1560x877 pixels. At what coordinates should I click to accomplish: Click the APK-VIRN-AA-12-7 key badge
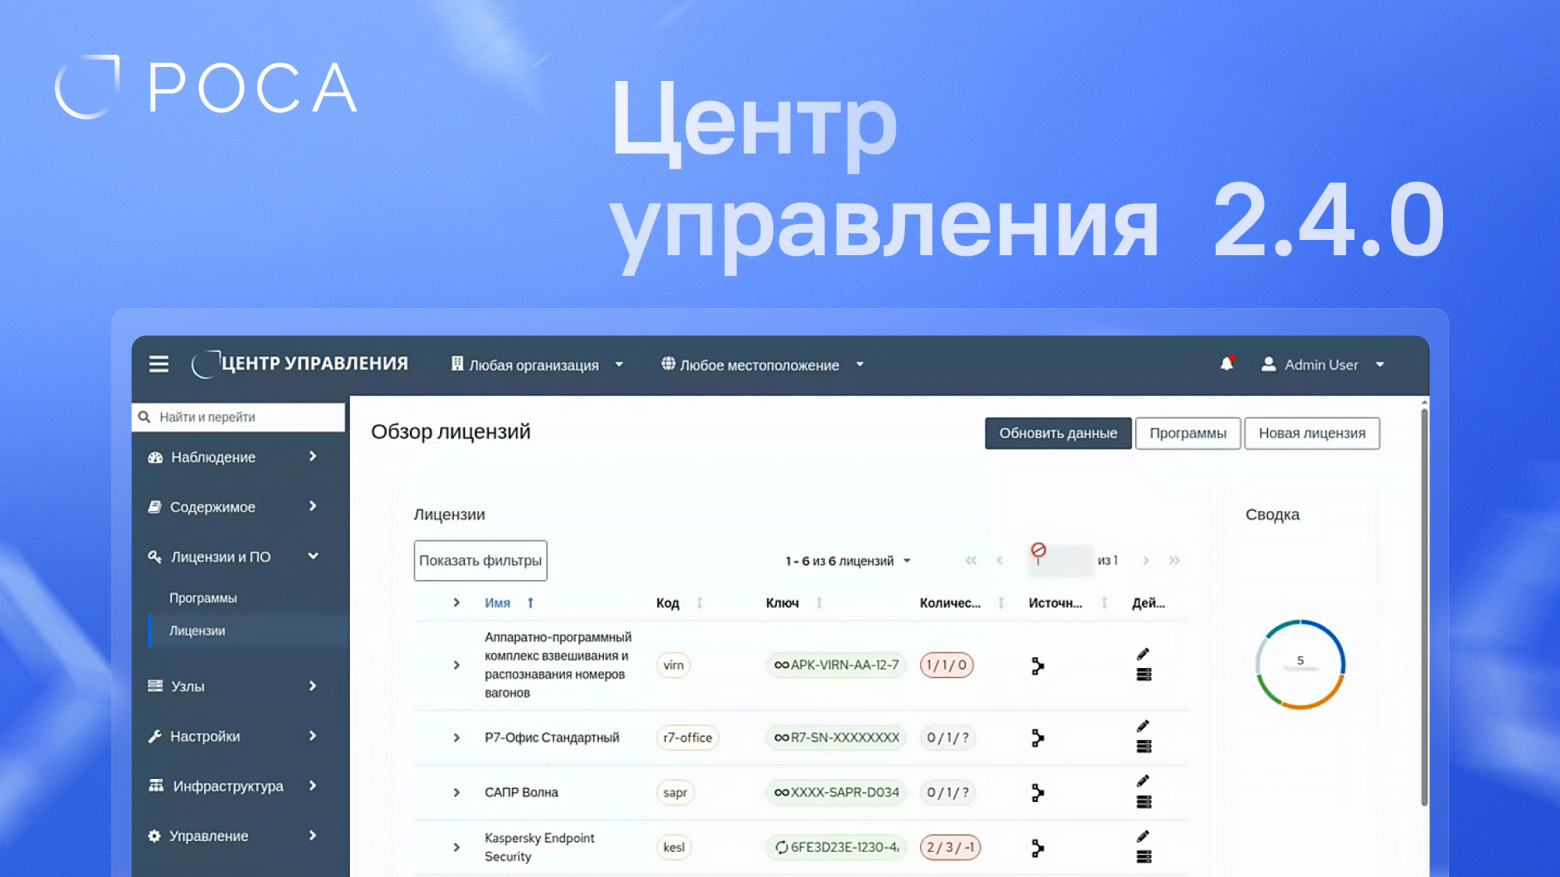(x=836, y=665)
